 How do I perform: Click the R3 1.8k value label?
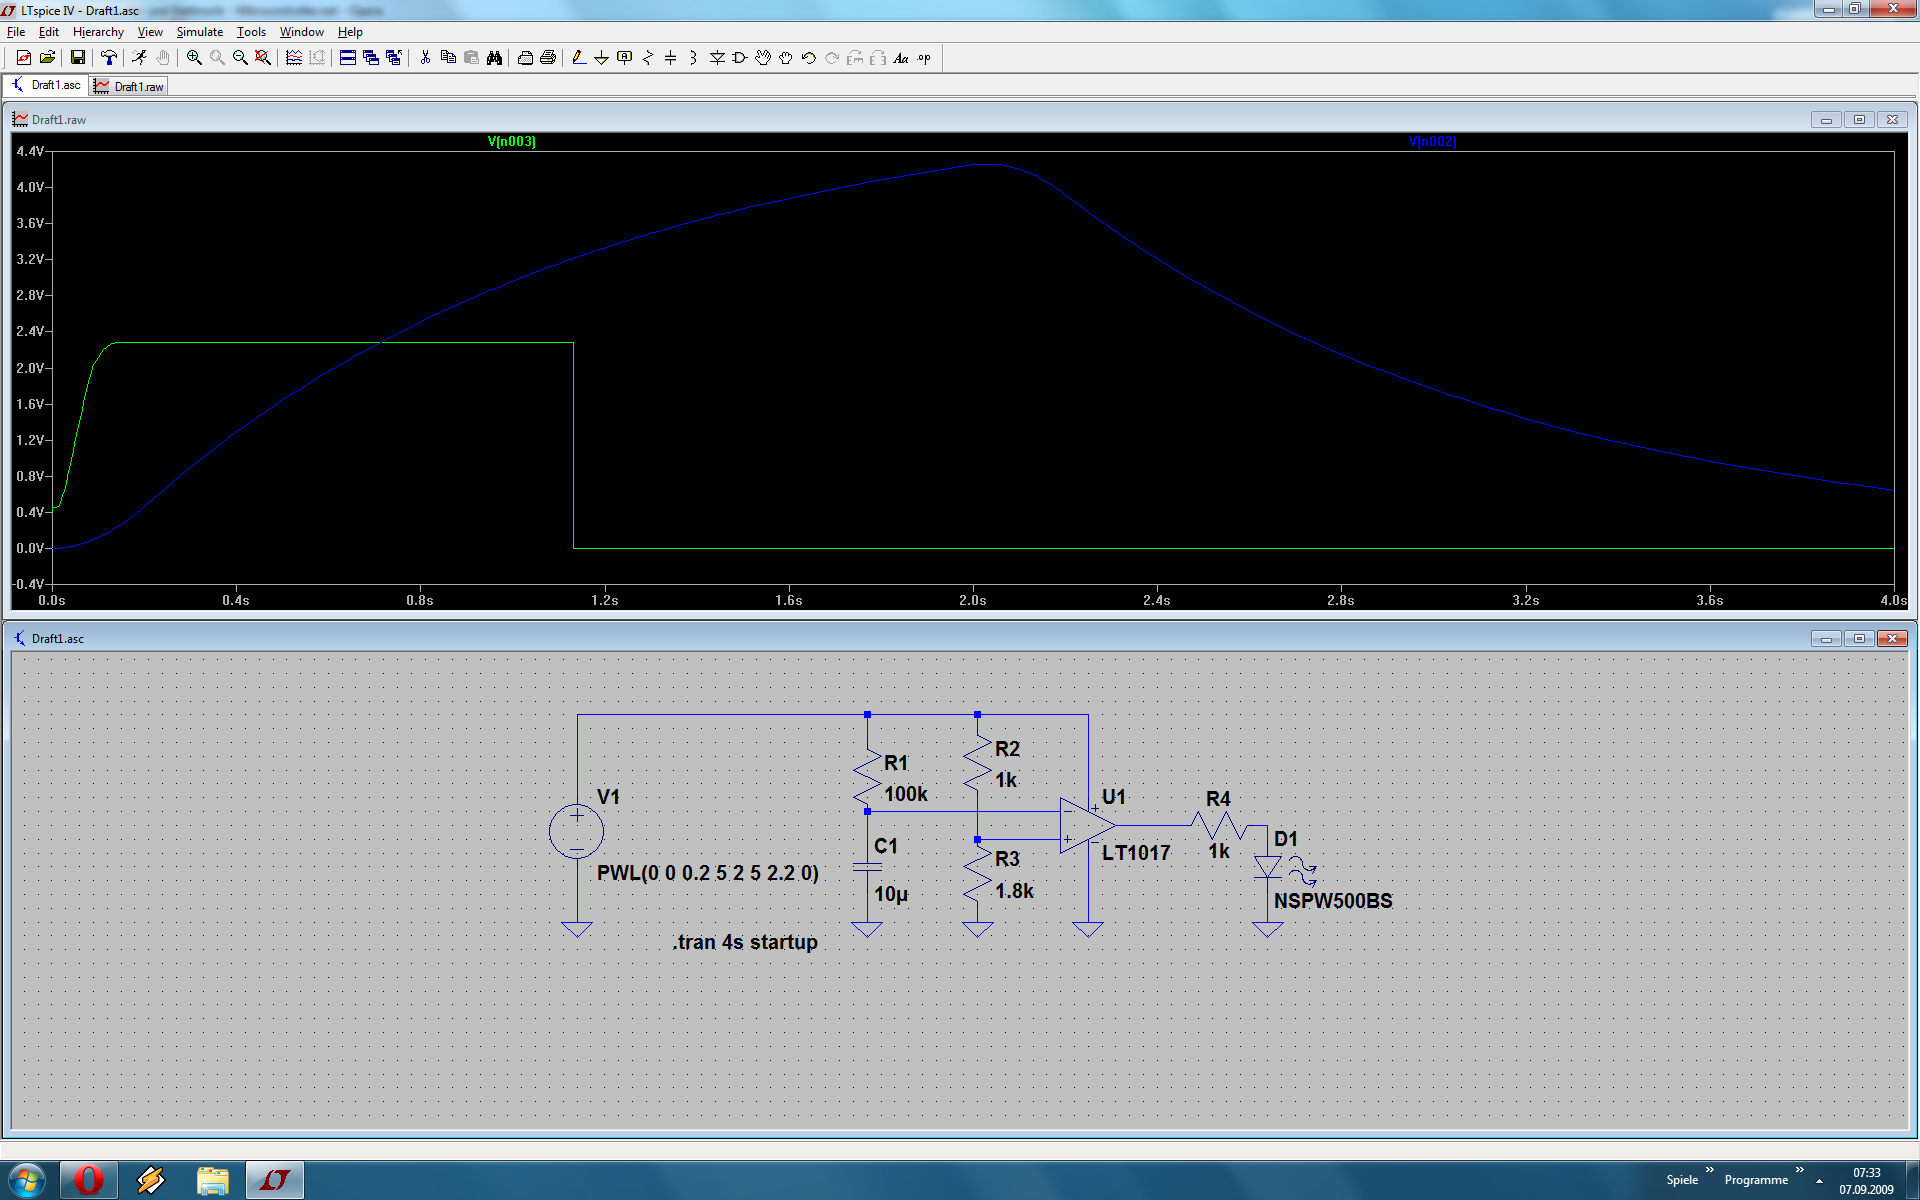(x=1014, y=891)
